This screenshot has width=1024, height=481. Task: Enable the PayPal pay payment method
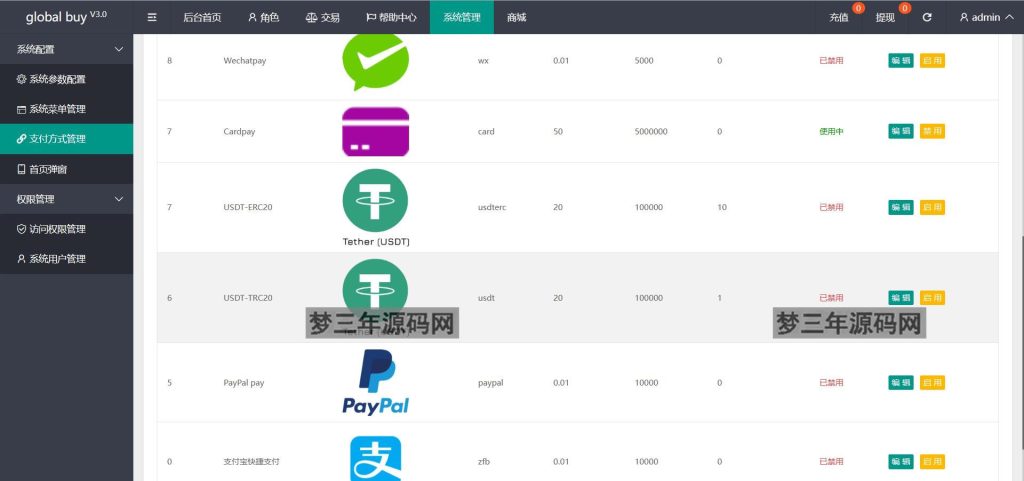pyautogui.click(x=932, y=382)
